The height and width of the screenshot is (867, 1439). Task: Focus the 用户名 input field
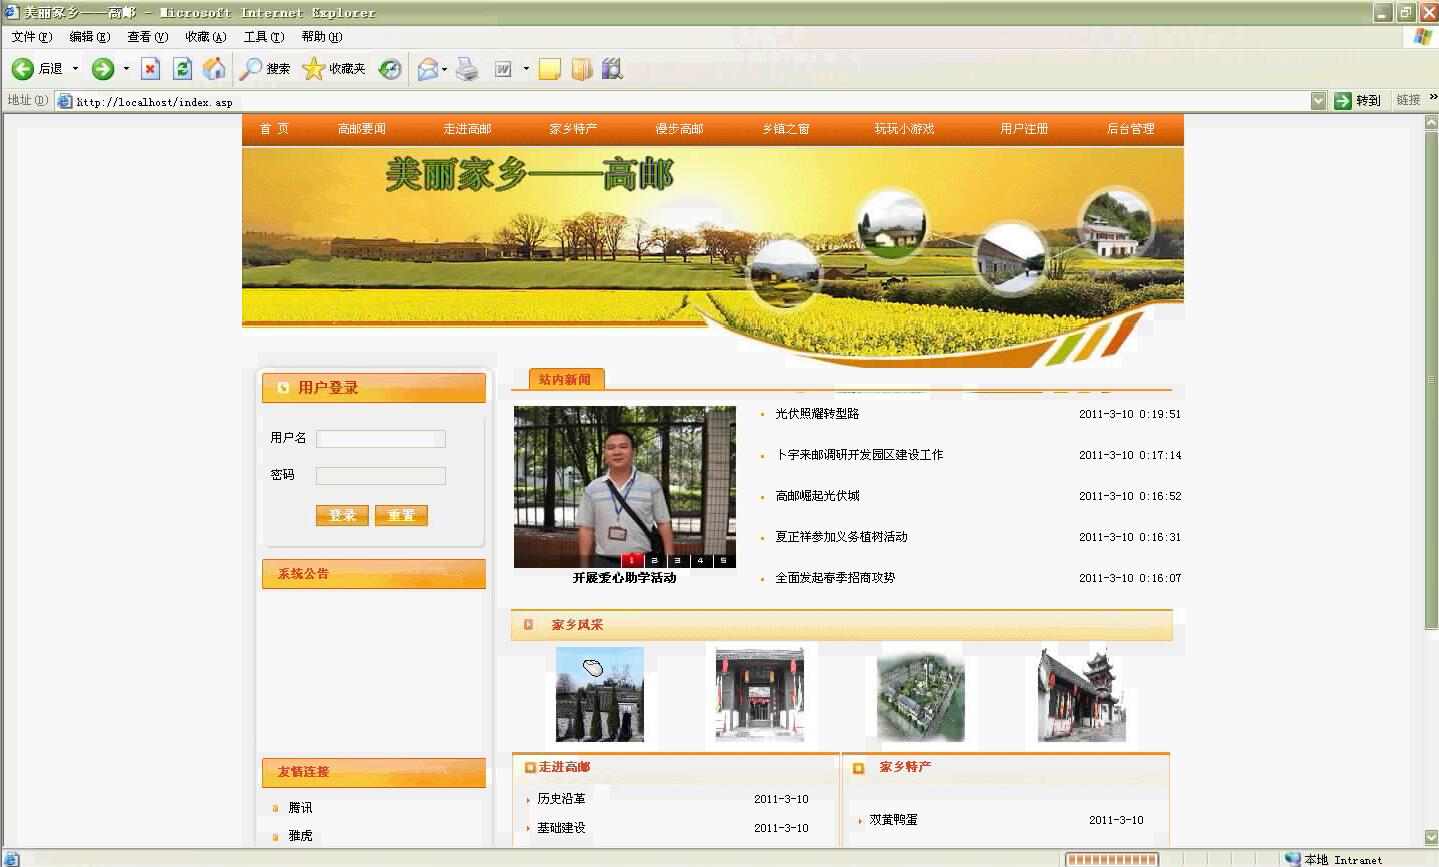click(x=381, y=439)
